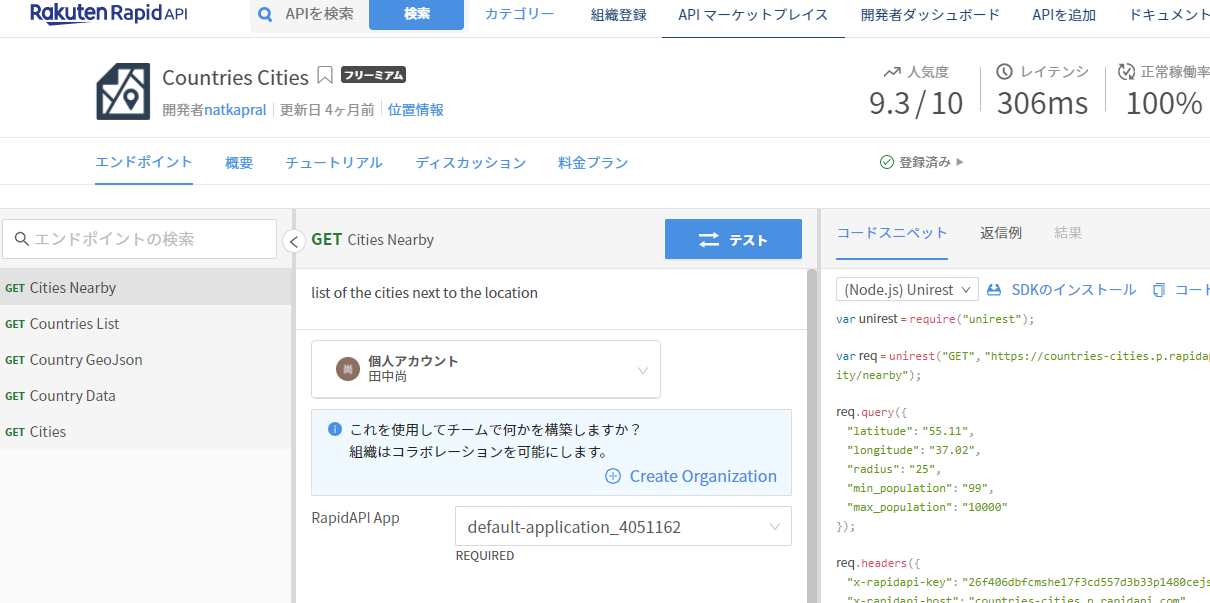Click the SDK install icon

tap(994, 289)
